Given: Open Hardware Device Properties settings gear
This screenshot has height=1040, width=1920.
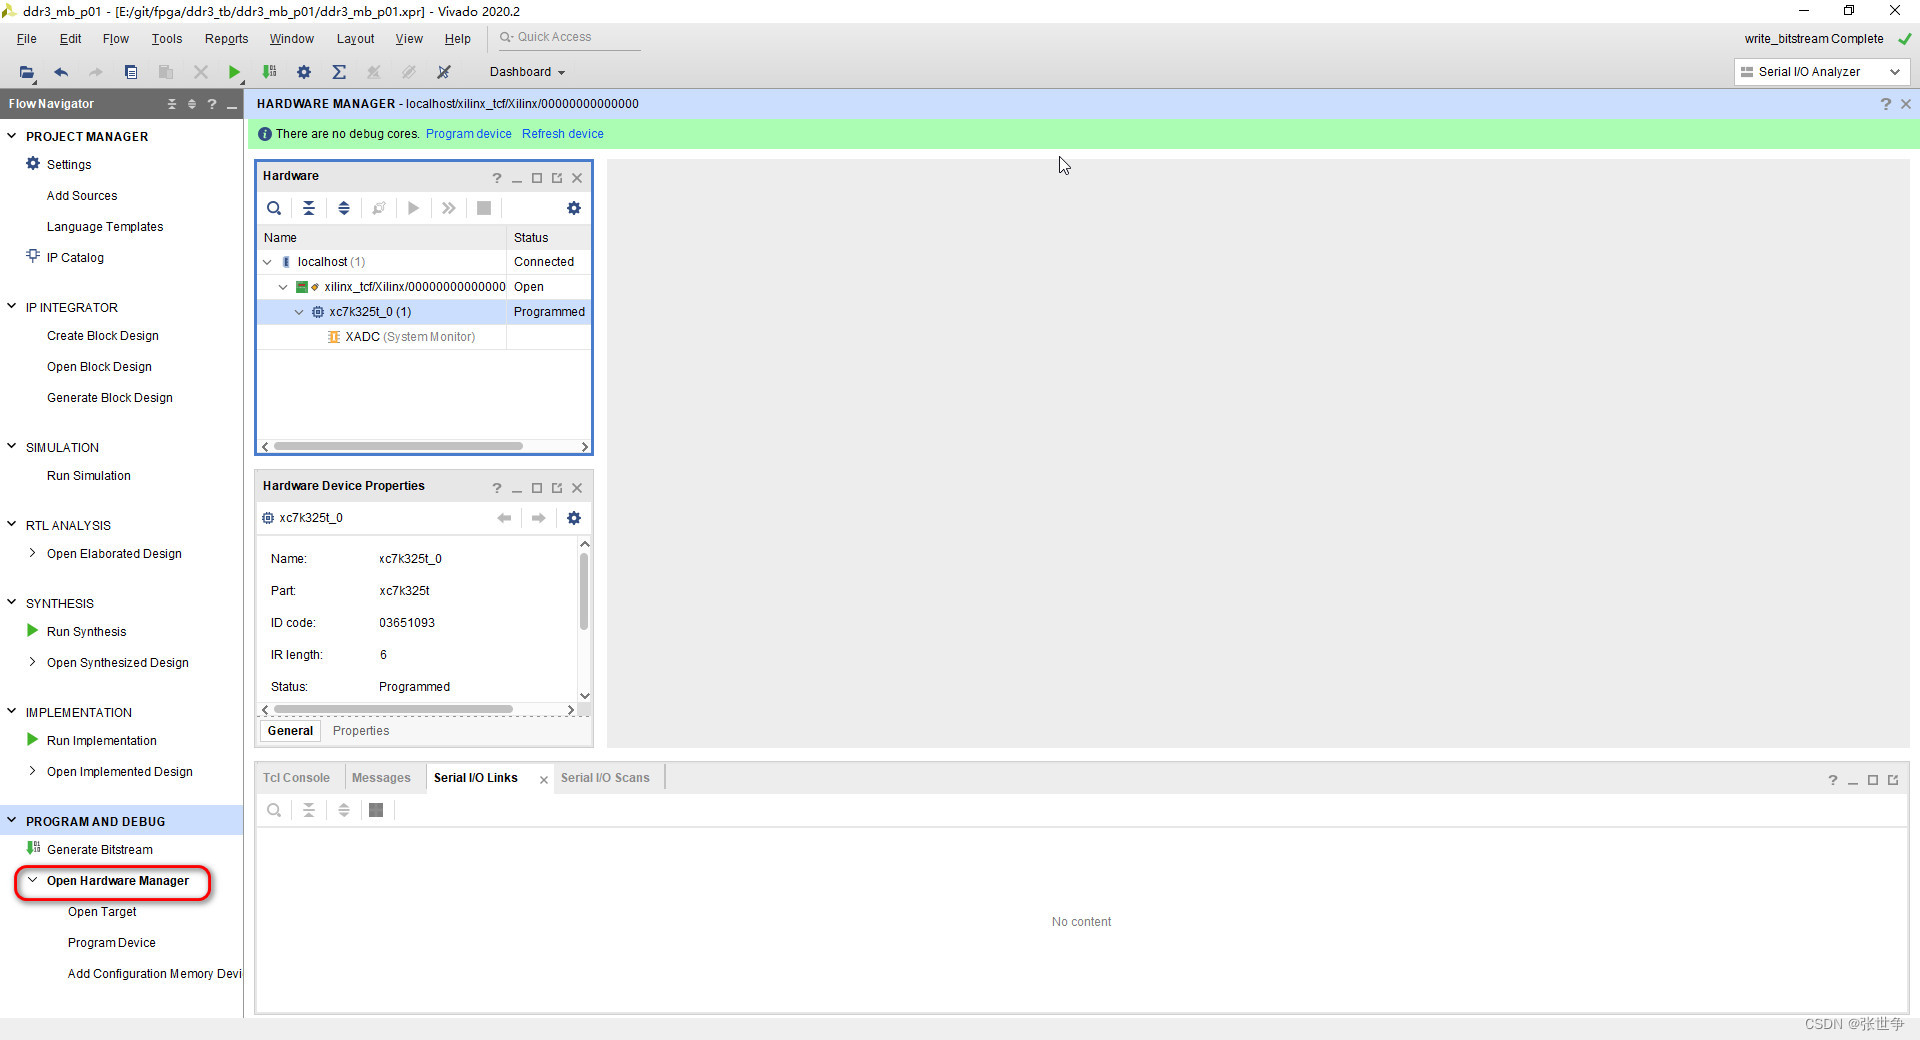Looking at the screenshot, I should point(574,518).
